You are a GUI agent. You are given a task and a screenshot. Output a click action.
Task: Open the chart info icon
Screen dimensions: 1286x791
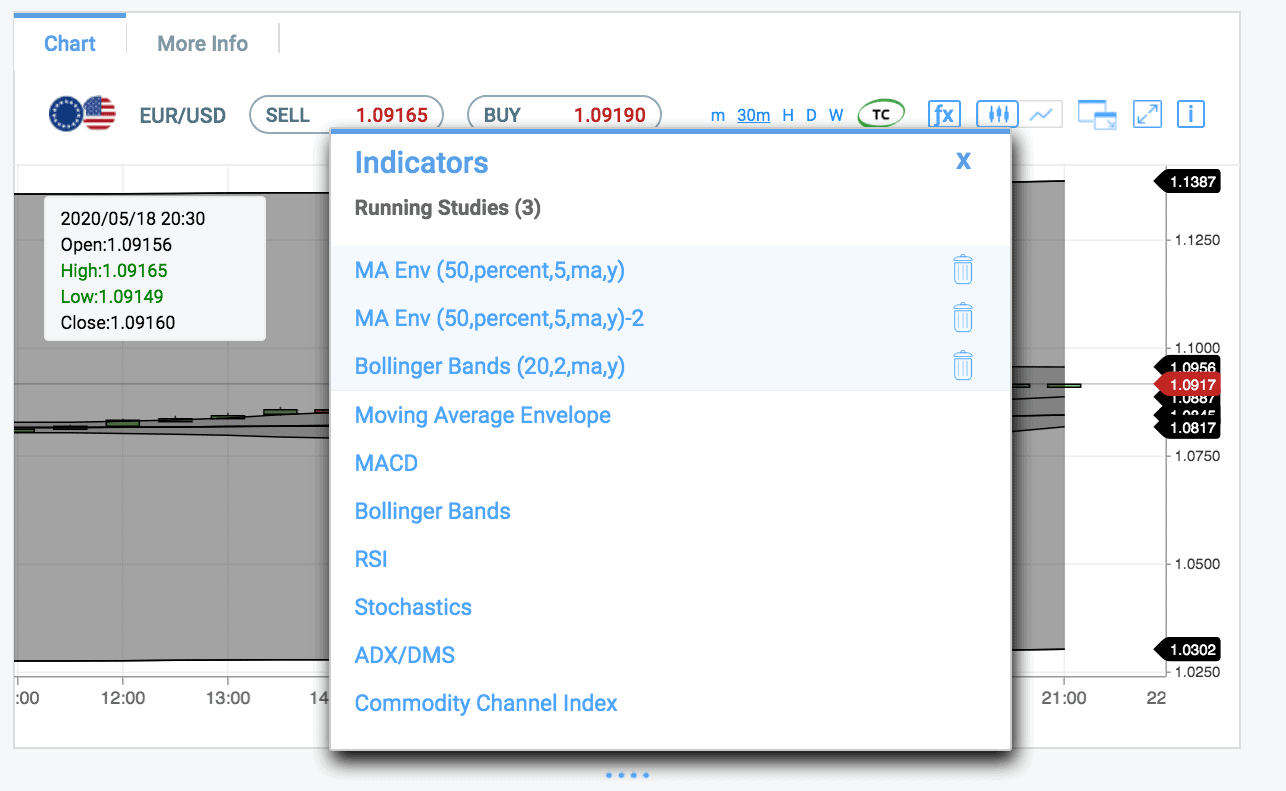pos(1190,114)
